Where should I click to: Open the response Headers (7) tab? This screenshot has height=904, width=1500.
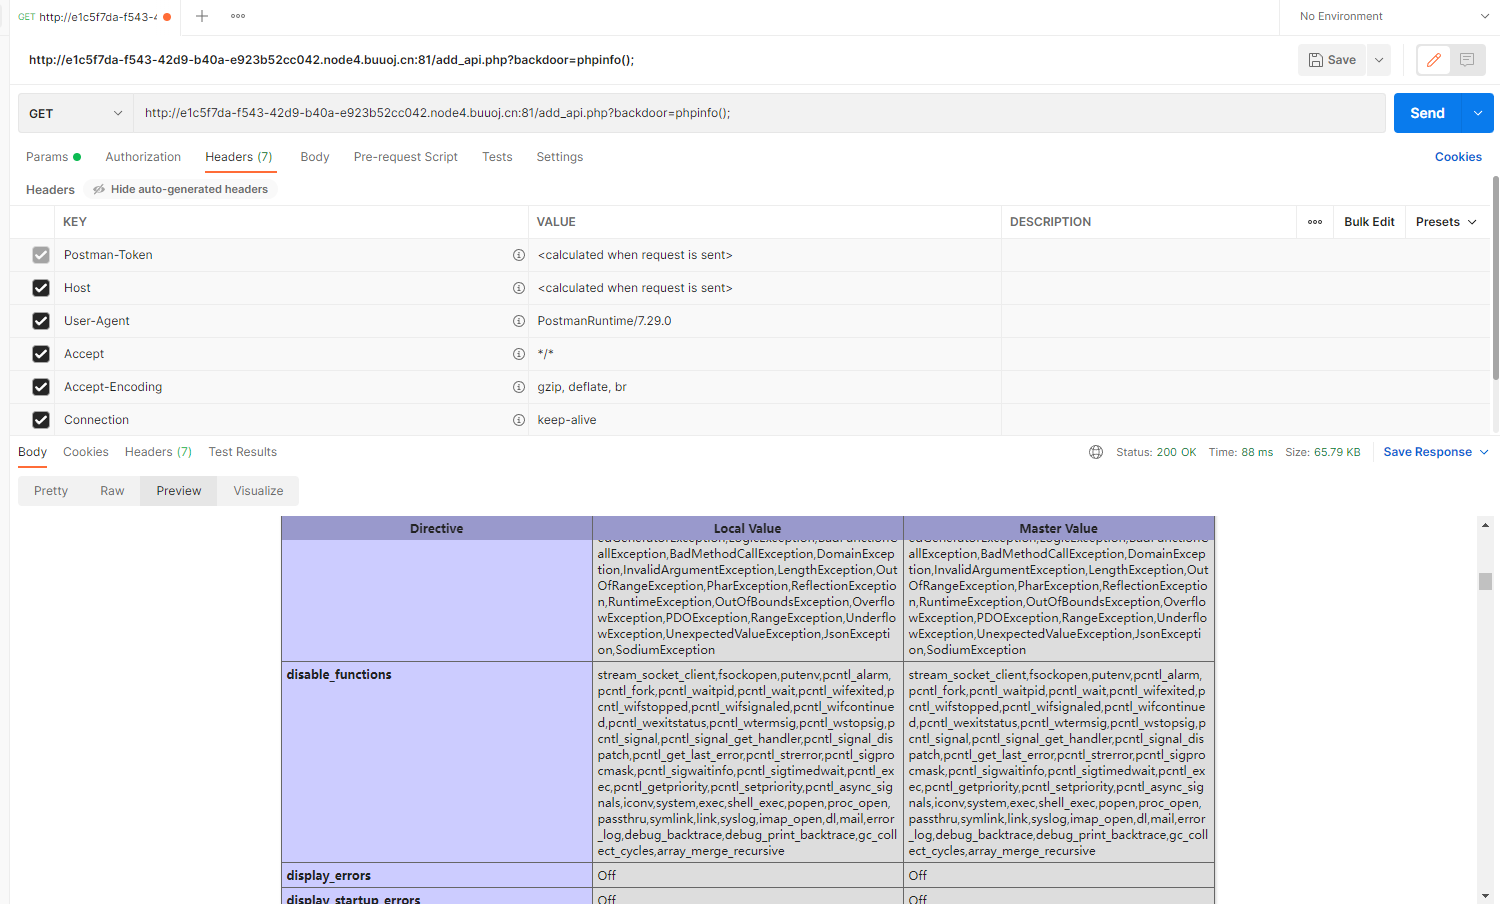158,452
